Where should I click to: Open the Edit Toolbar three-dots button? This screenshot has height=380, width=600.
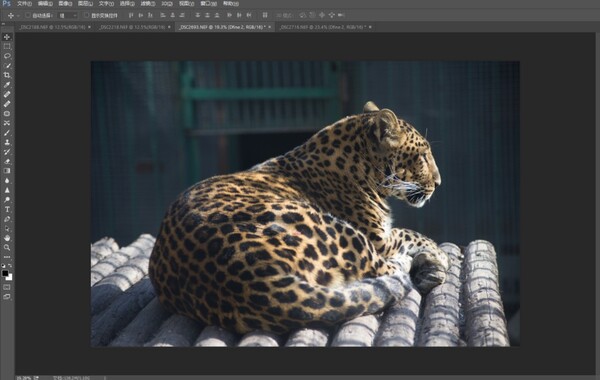[7, 257]
